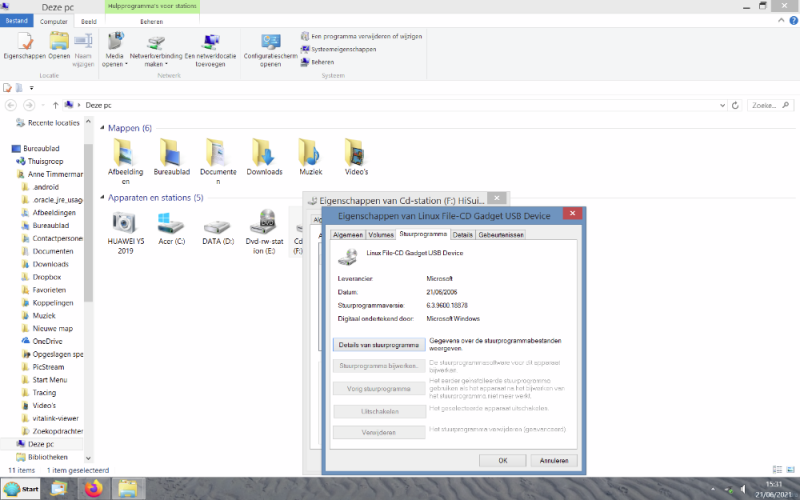The height and width of the screenshot is (500, 800).
Task: Click Systeemeigenschappen in the ribbon
Action: pyautogui.click(x=343, y=48)
